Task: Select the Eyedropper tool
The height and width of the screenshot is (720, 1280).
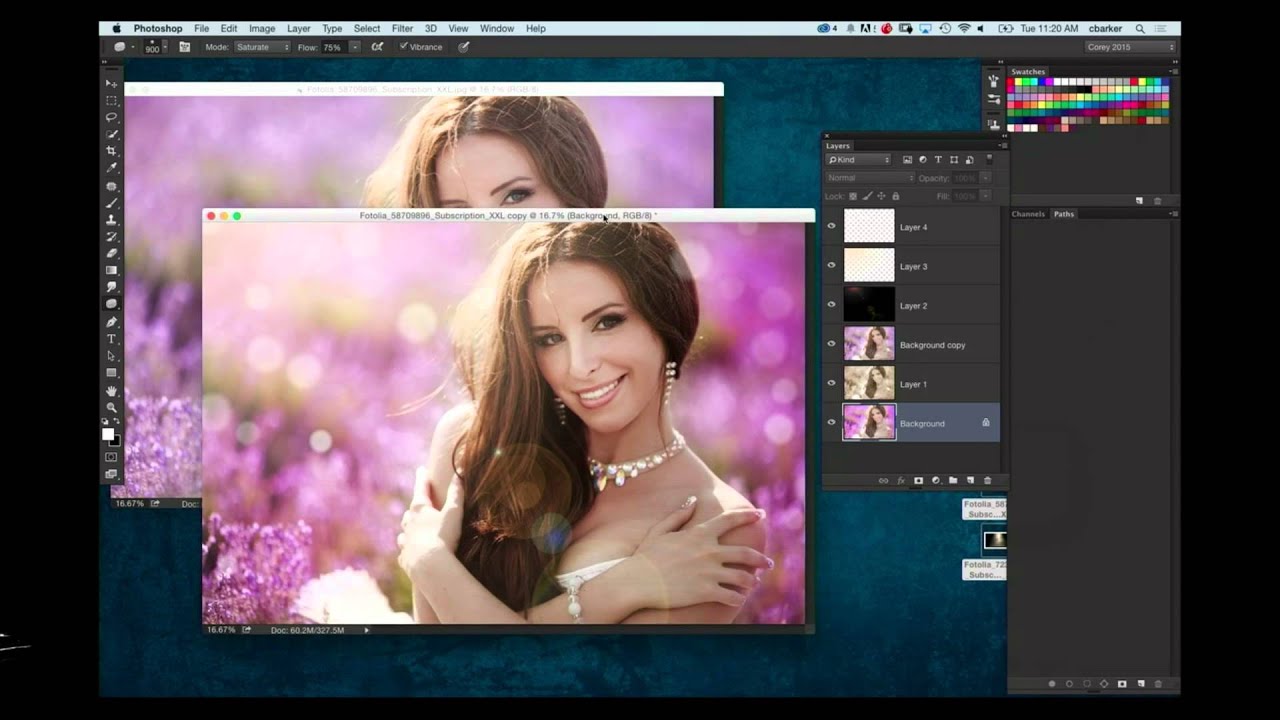Action: pyautogui.click(x=111, y=169)
